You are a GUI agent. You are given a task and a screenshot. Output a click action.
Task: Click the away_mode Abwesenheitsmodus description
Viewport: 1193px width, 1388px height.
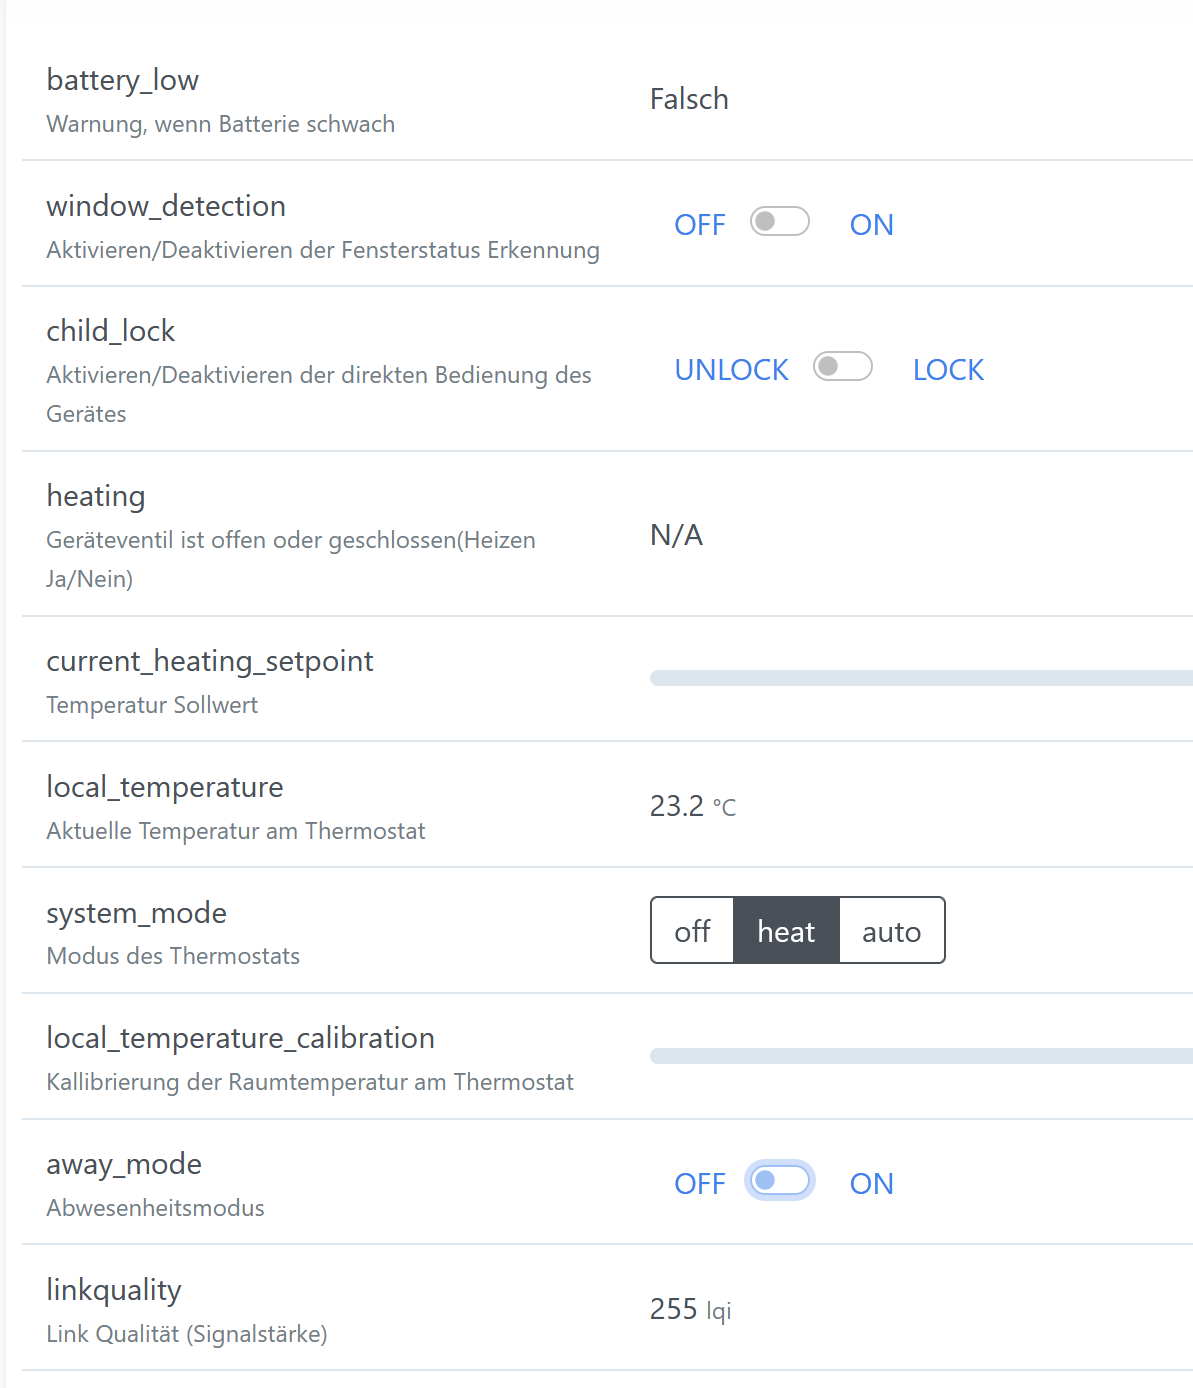click(x=155, y=1208)
